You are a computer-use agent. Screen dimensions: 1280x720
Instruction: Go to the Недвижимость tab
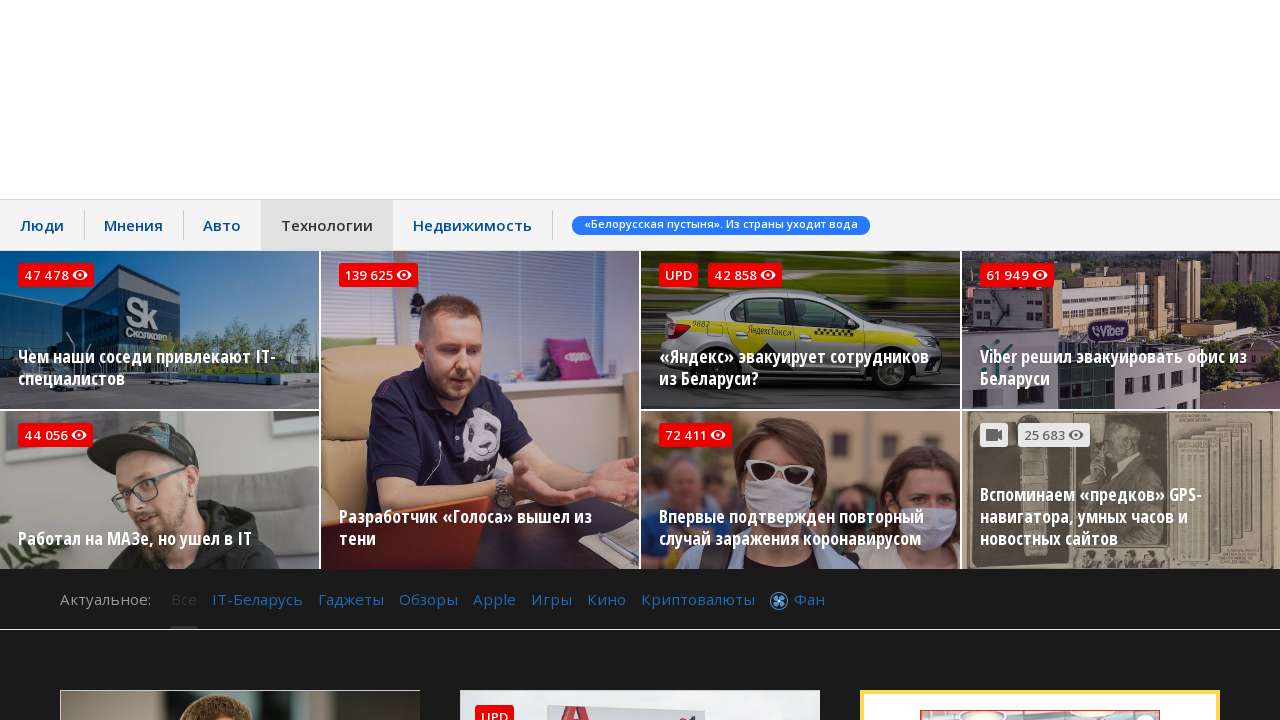472,225
